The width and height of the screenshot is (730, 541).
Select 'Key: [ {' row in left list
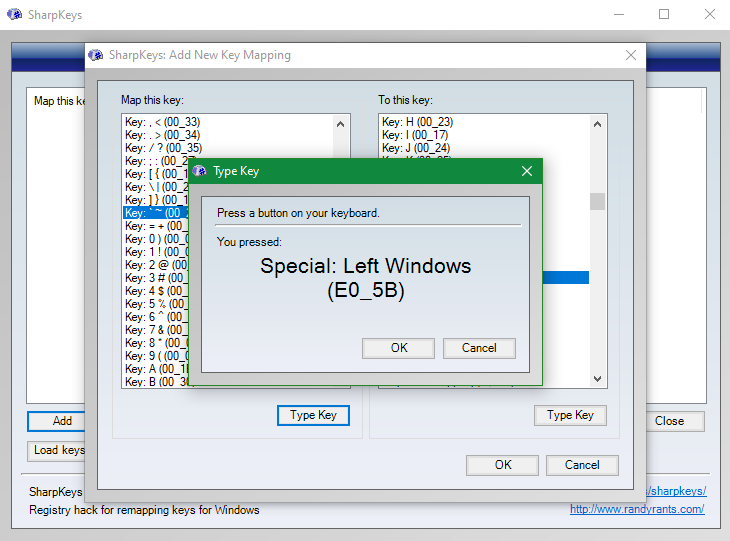tap(156, 174)
